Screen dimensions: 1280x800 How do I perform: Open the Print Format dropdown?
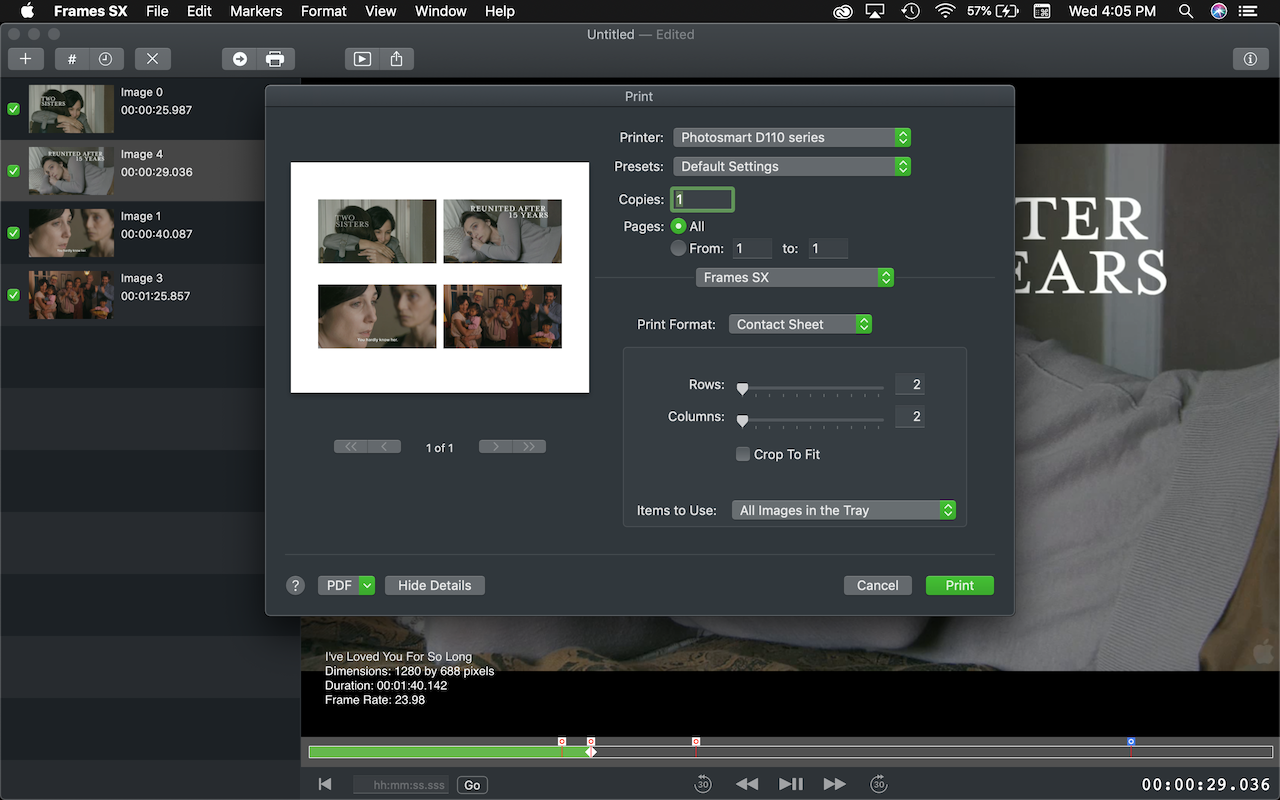pyautogui.click(x=800, y=324)
